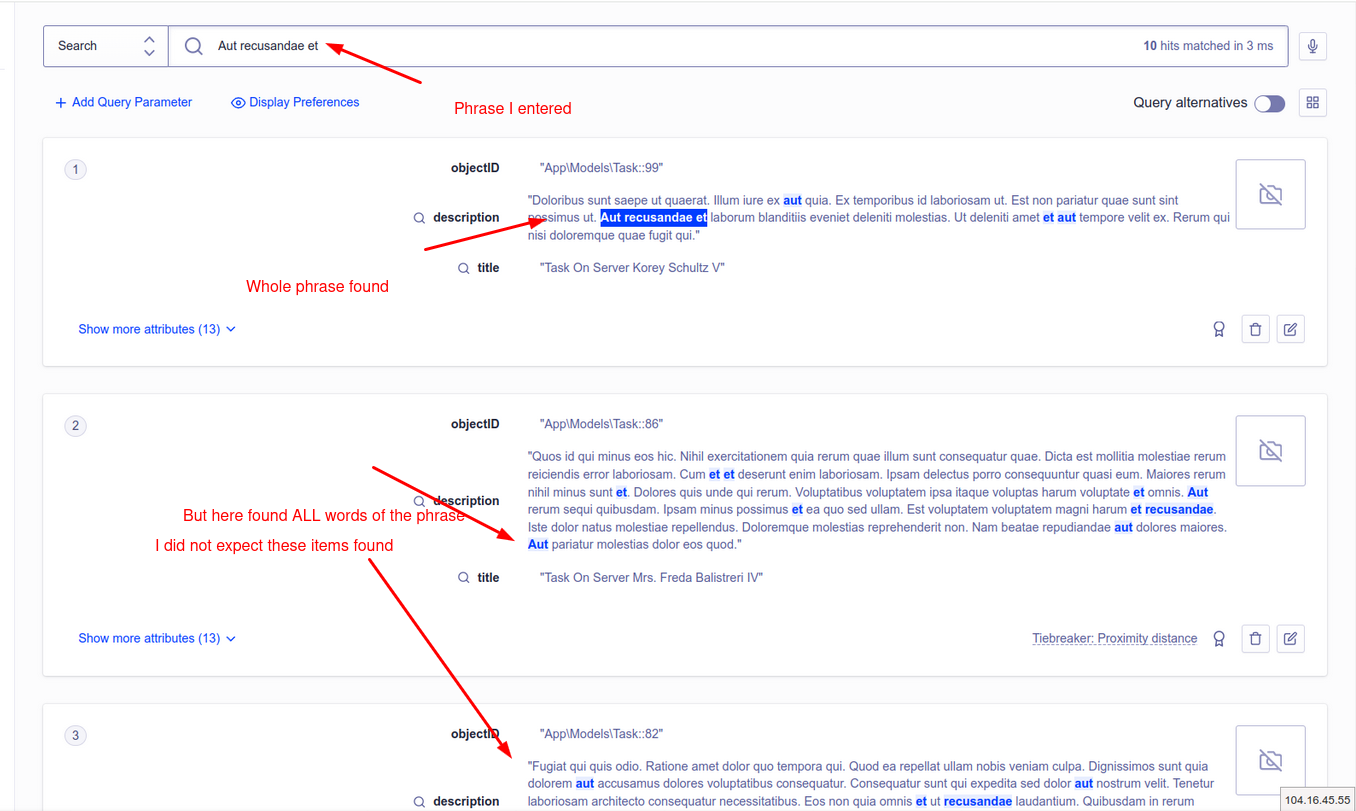The image size is (1356, 811).
Task: Click no-image placeholder of Task::86
Action: (x=1270, y=451)
